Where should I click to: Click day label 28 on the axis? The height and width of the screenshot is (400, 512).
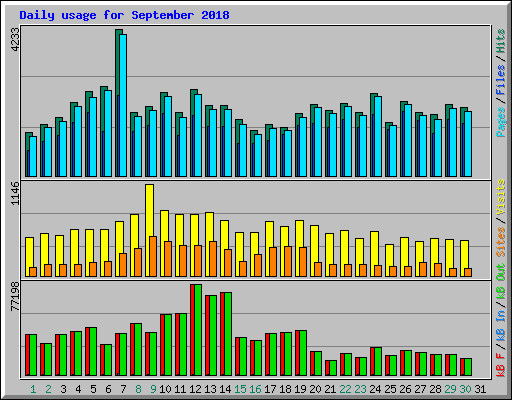[x=435, y=389]
